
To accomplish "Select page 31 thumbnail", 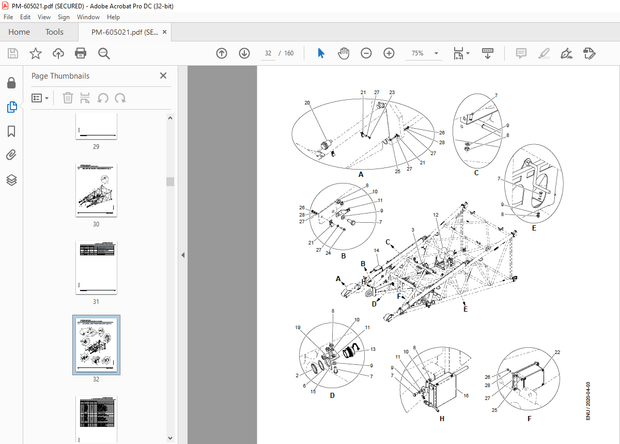I will tap(96, 268).
